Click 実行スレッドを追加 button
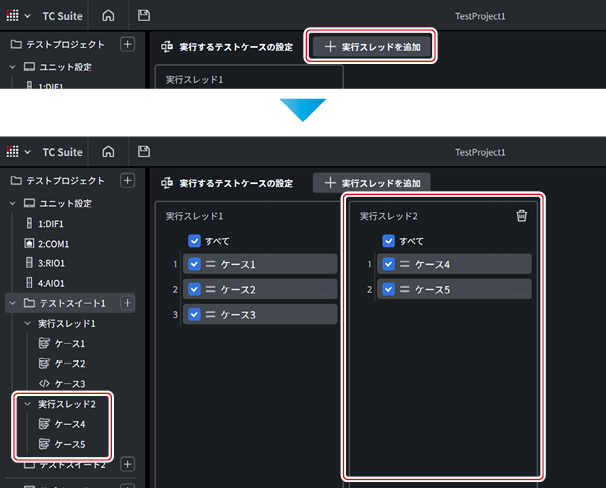Viewport: 606px width, 488px height. coord(371,183)
